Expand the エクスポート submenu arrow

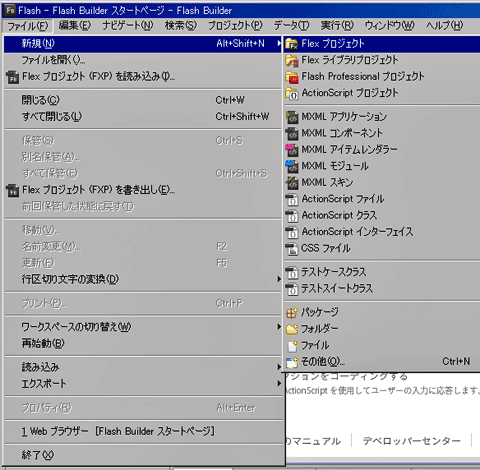279,383
